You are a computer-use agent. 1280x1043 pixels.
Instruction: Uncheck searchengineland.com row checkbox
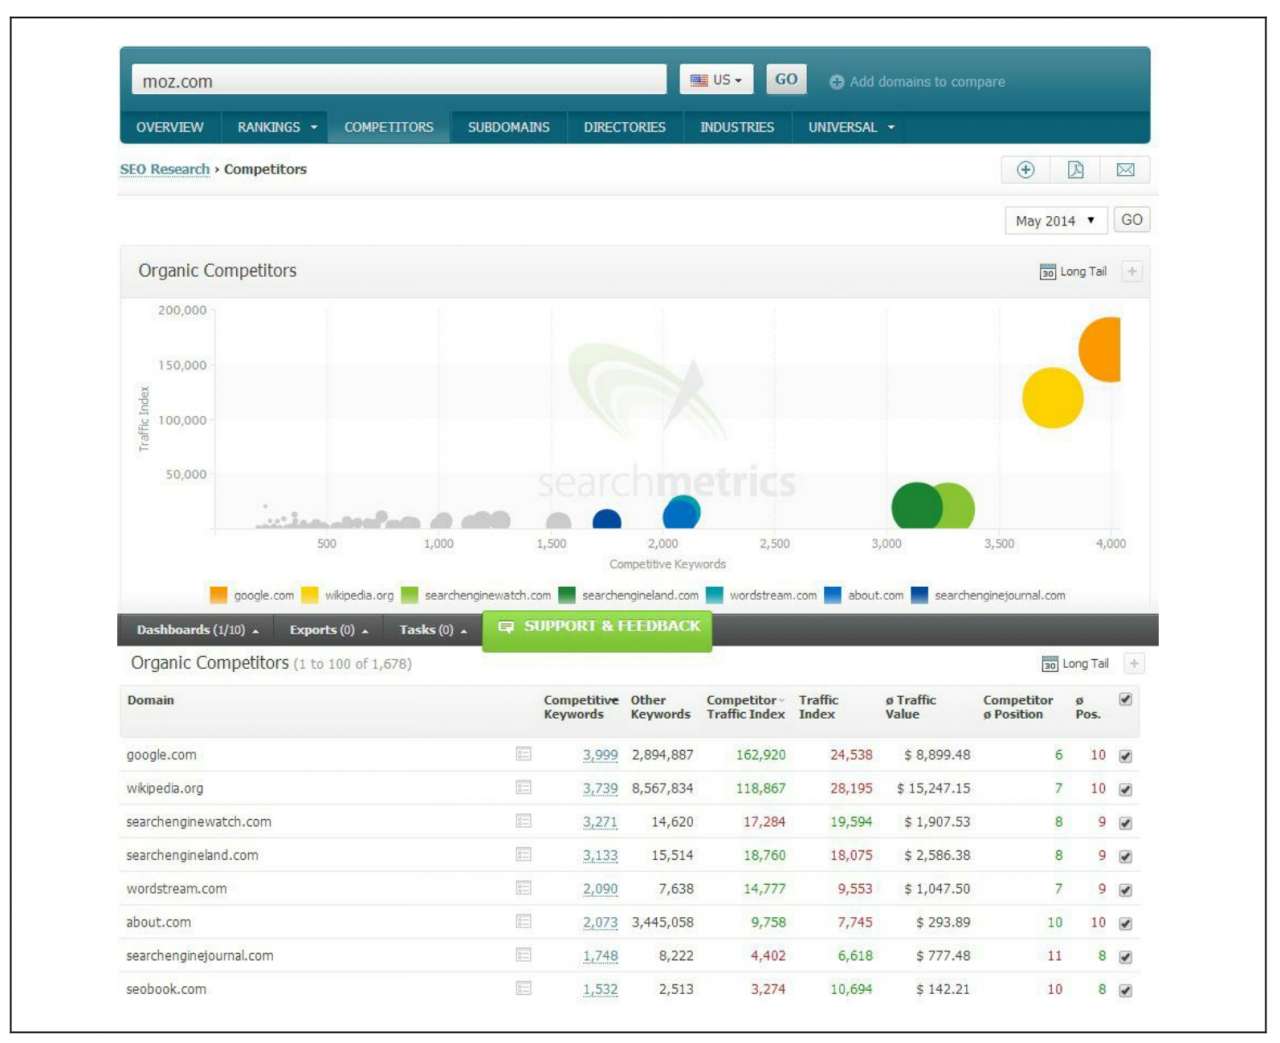[x=1125, y=857]
